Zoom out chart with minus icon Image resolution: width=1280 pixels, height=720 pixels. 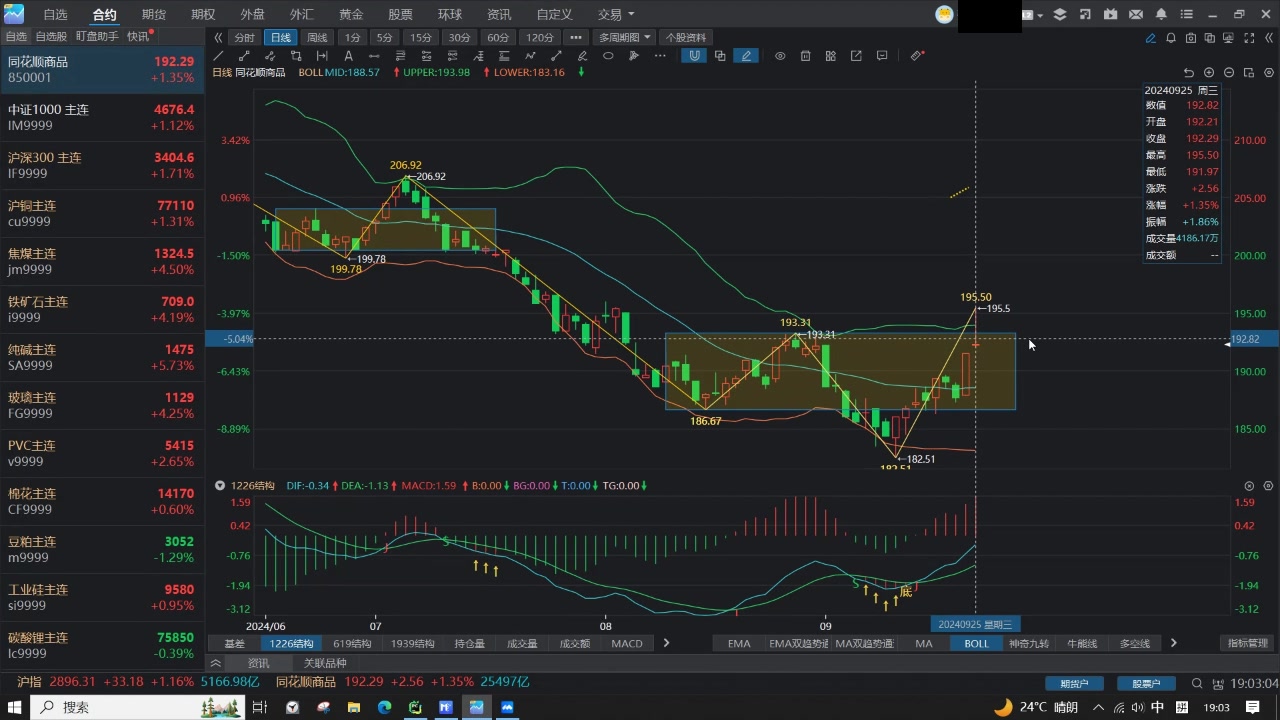click(1229, 73)
